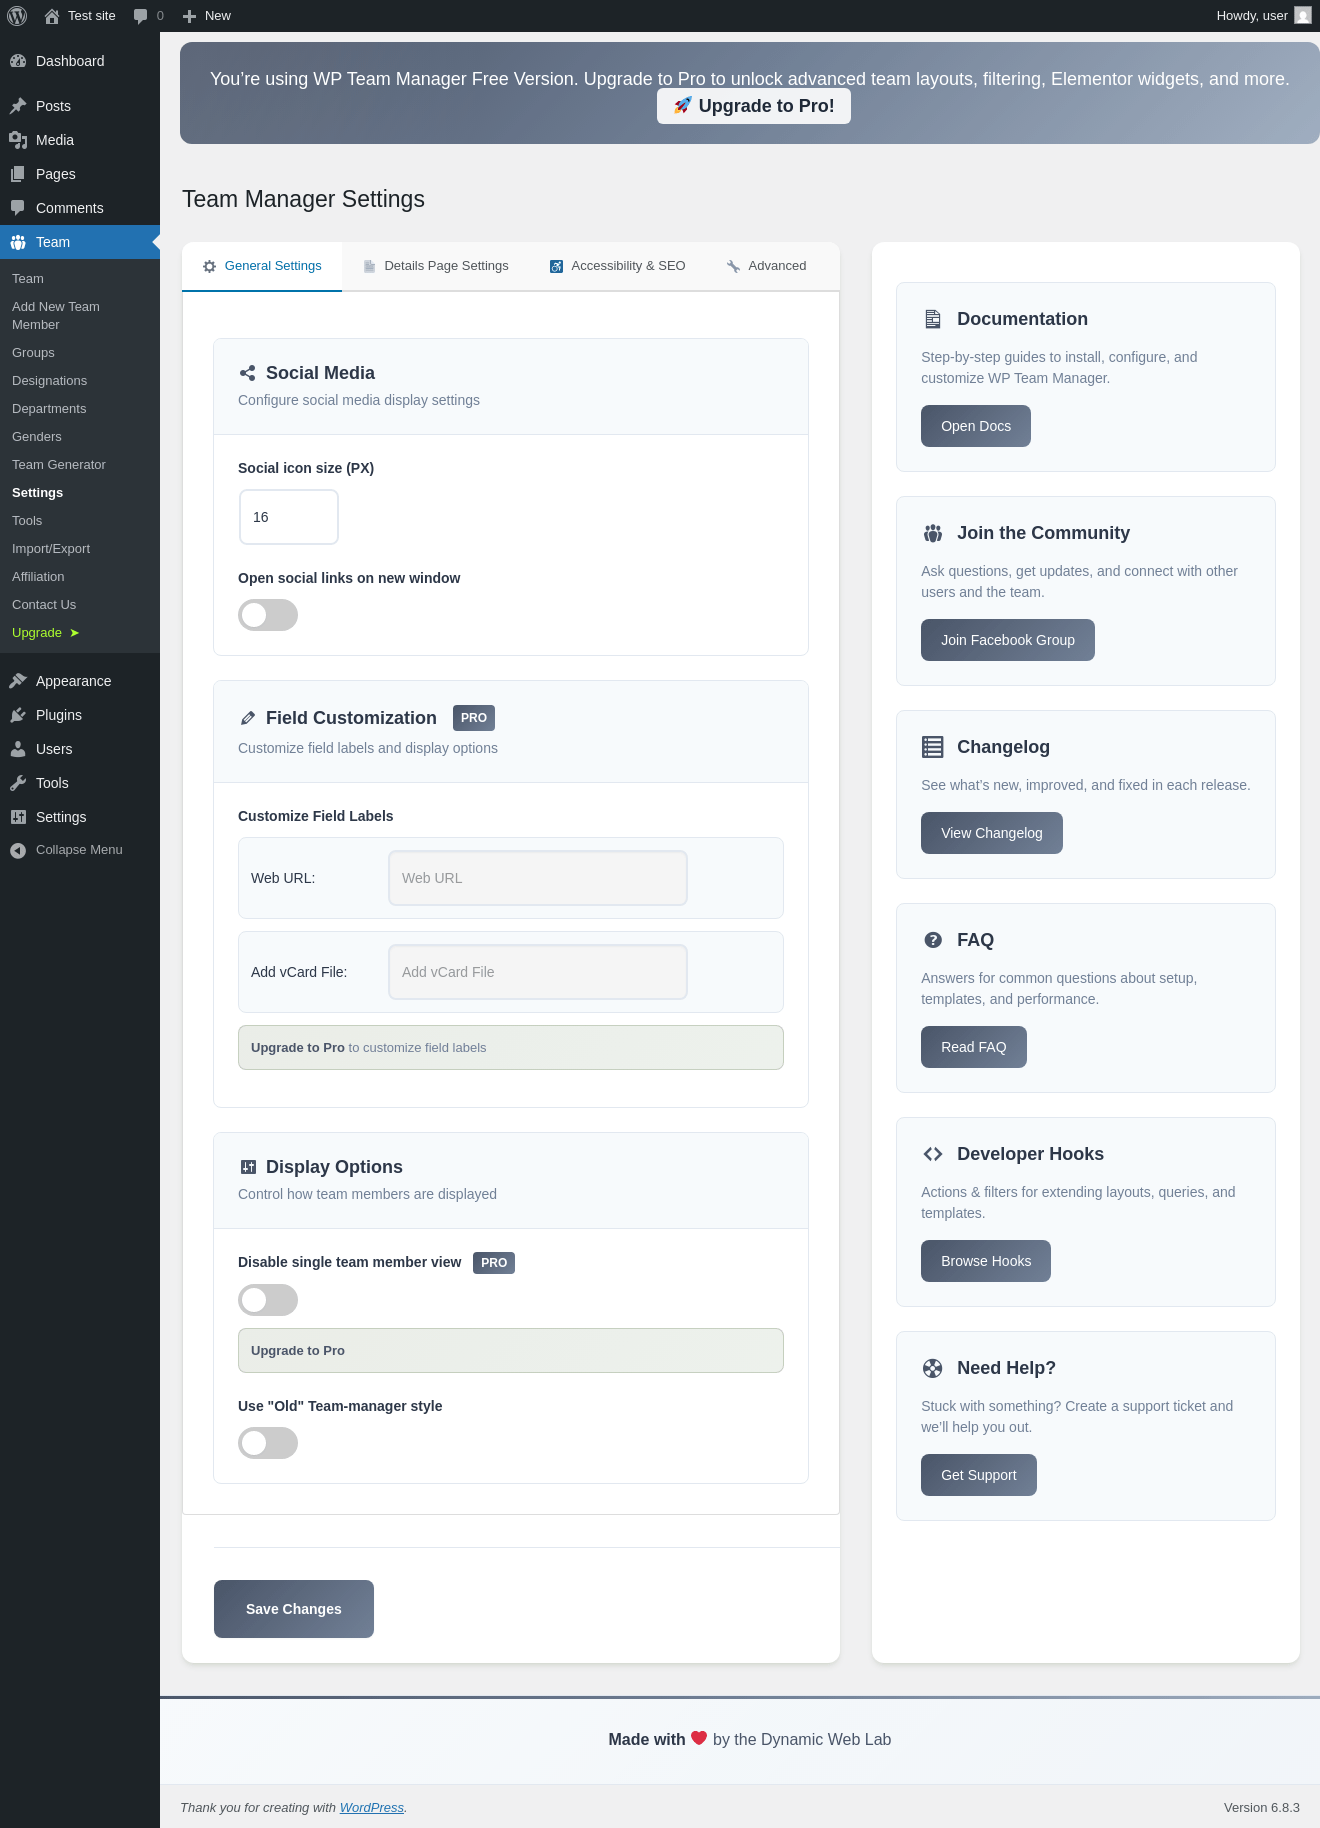
Task: Click the FAQ question mark icon
Action: coord(933,940)
